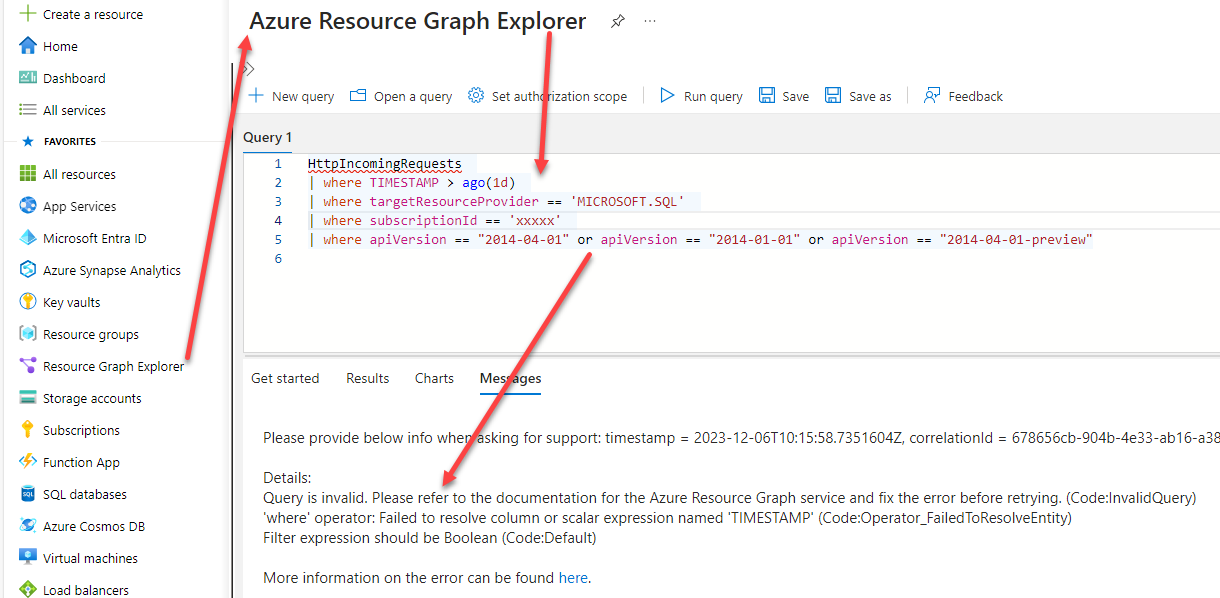This screenshot has height=598, width=1220.
Task: Click the Virtual machines monitor icon
Action: pos(28,558)
